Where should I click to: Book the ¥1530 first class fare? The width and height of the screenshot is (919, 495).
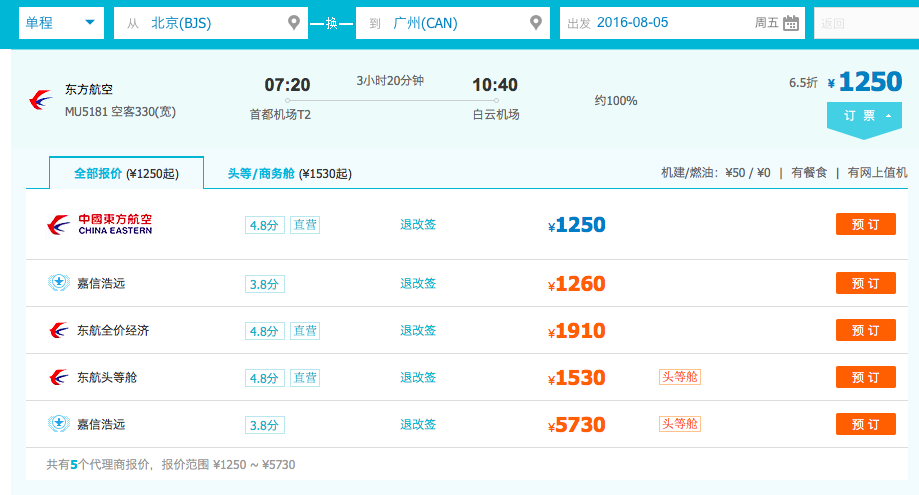coord(866,377)
